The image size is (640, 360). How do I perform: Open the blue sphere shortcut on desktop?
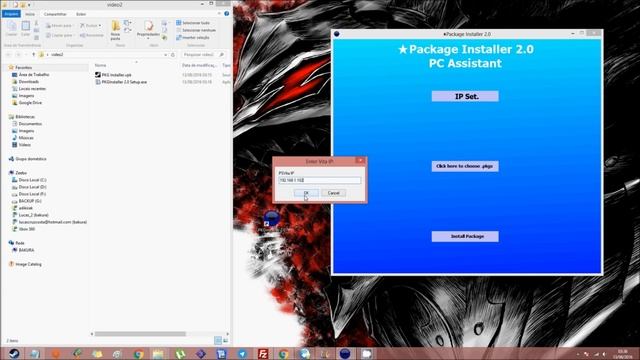click(x=271, y=219)
